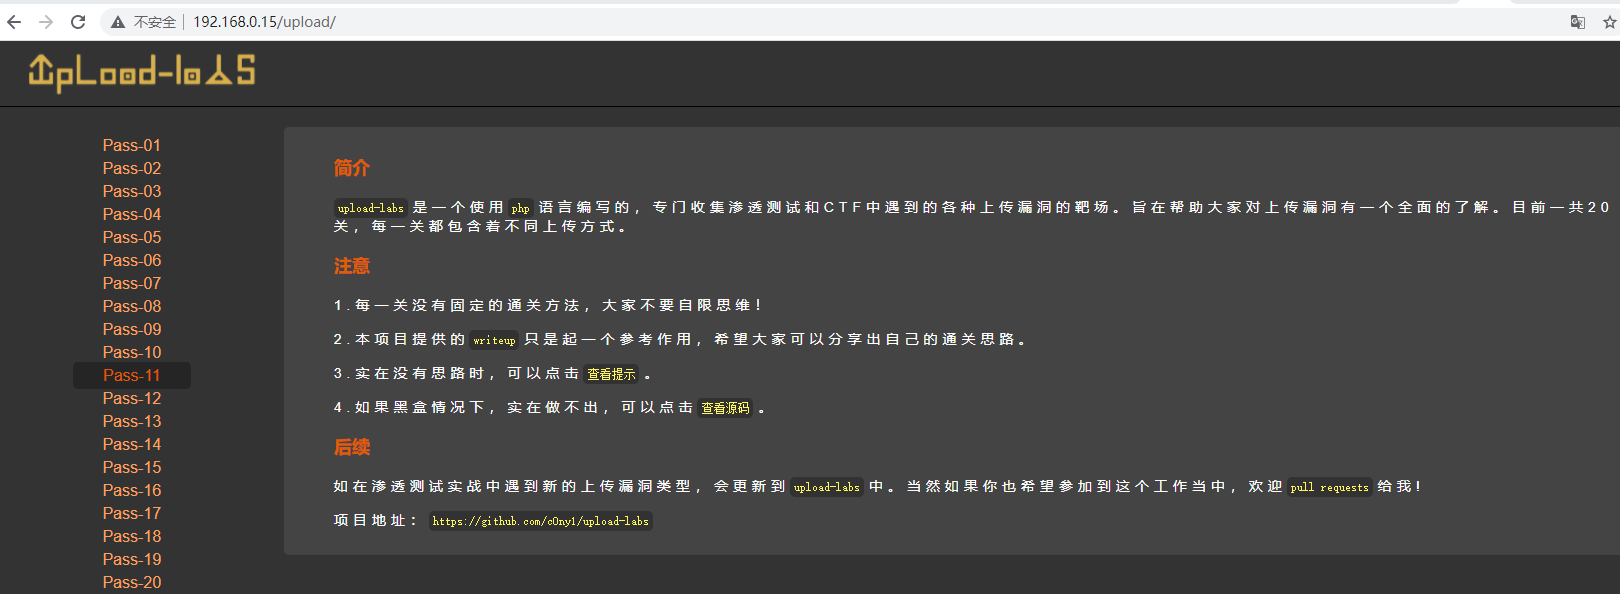
Task: Open Pass-15 from the sidebar
Action: coord(131,467)
